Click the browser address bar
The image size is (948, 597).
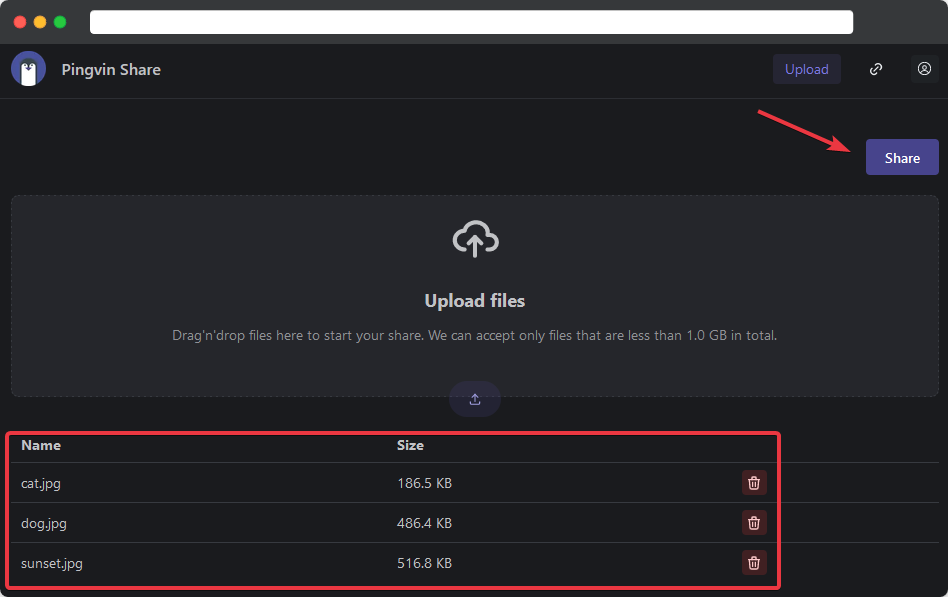[471, 22]
